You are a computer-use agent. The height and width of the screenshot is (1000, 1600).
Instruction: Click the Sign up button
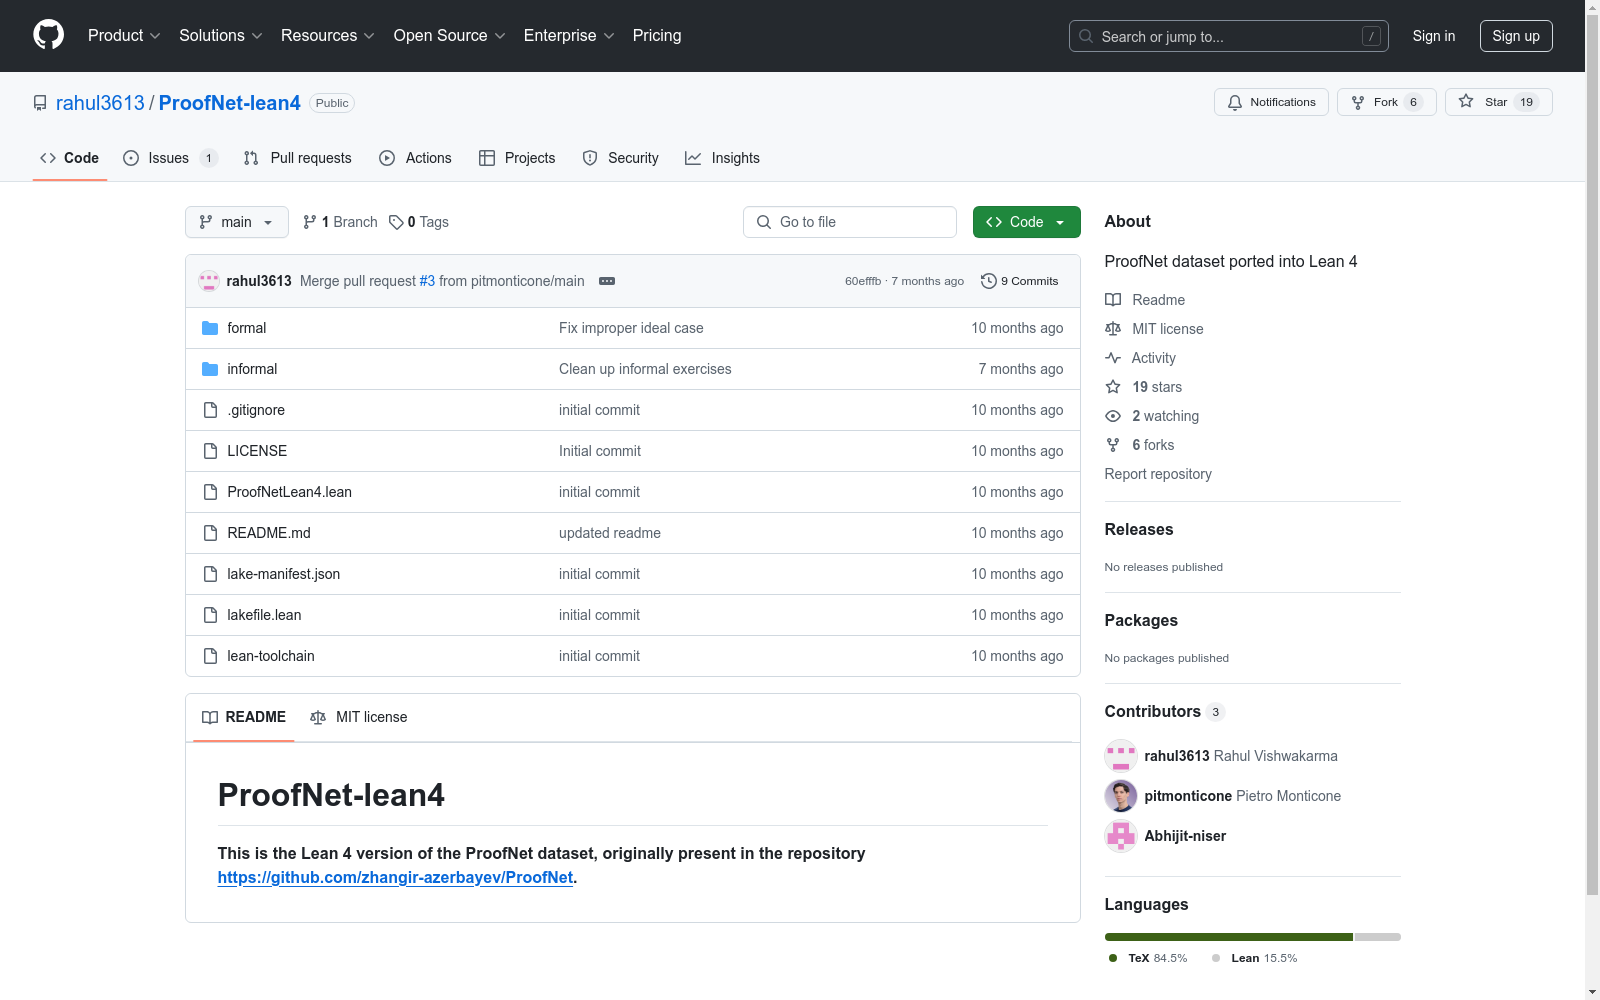pos(1516,36)
